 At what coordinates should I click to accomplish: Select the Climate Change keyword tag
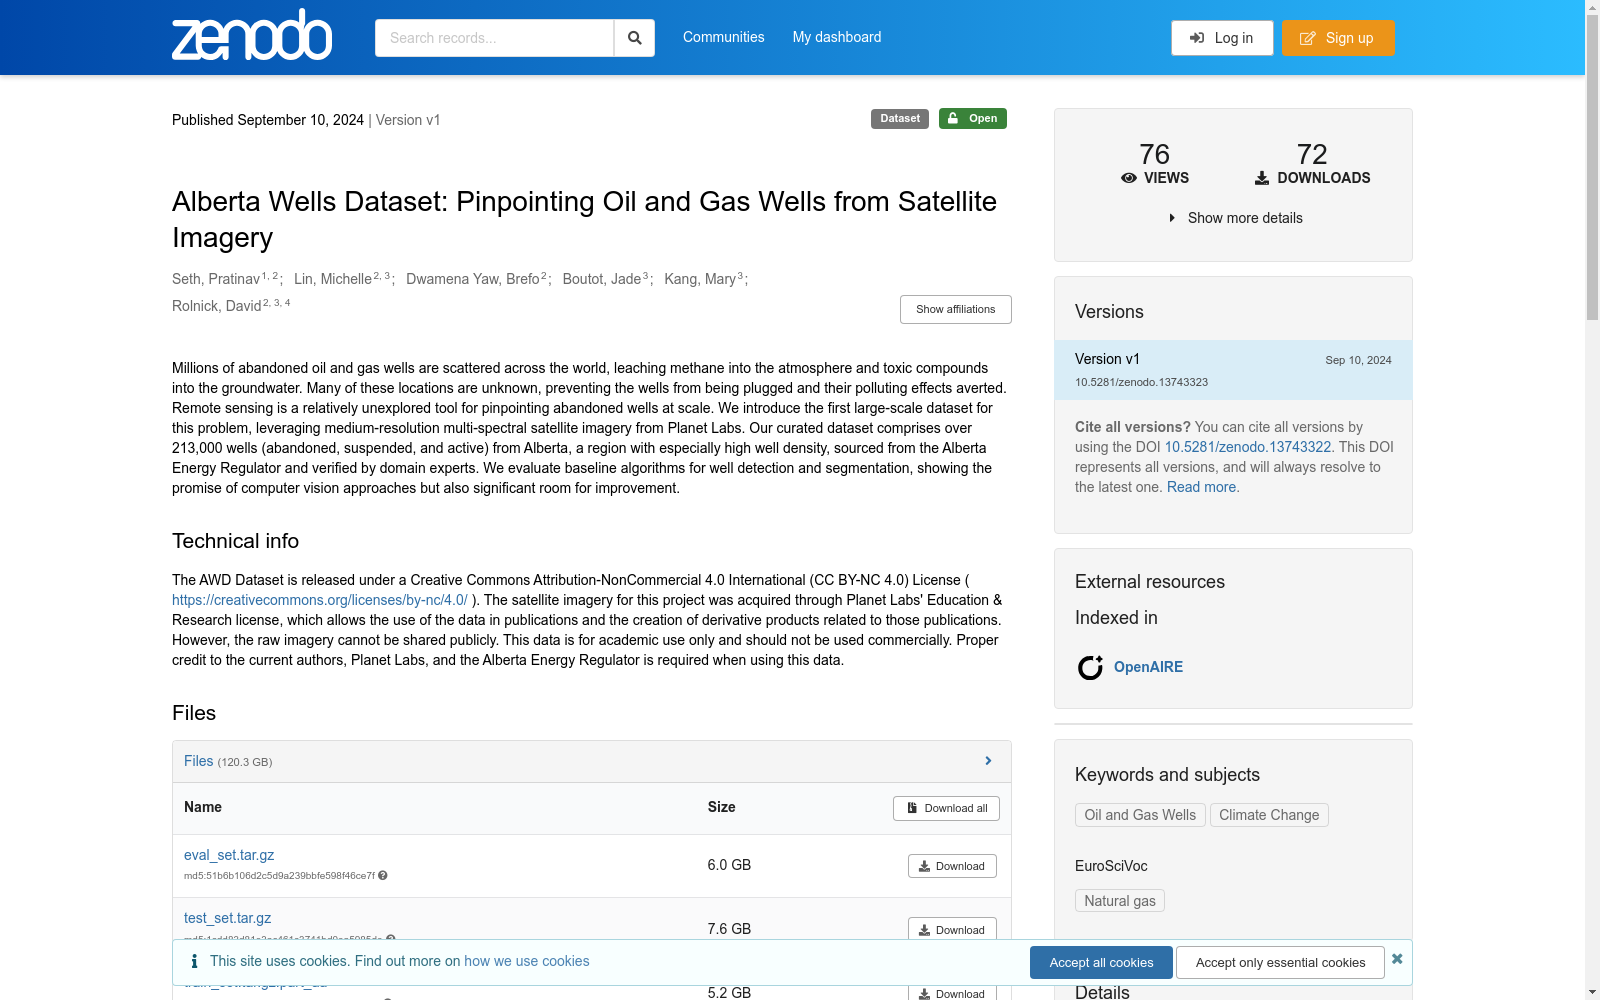(1268, 815)
